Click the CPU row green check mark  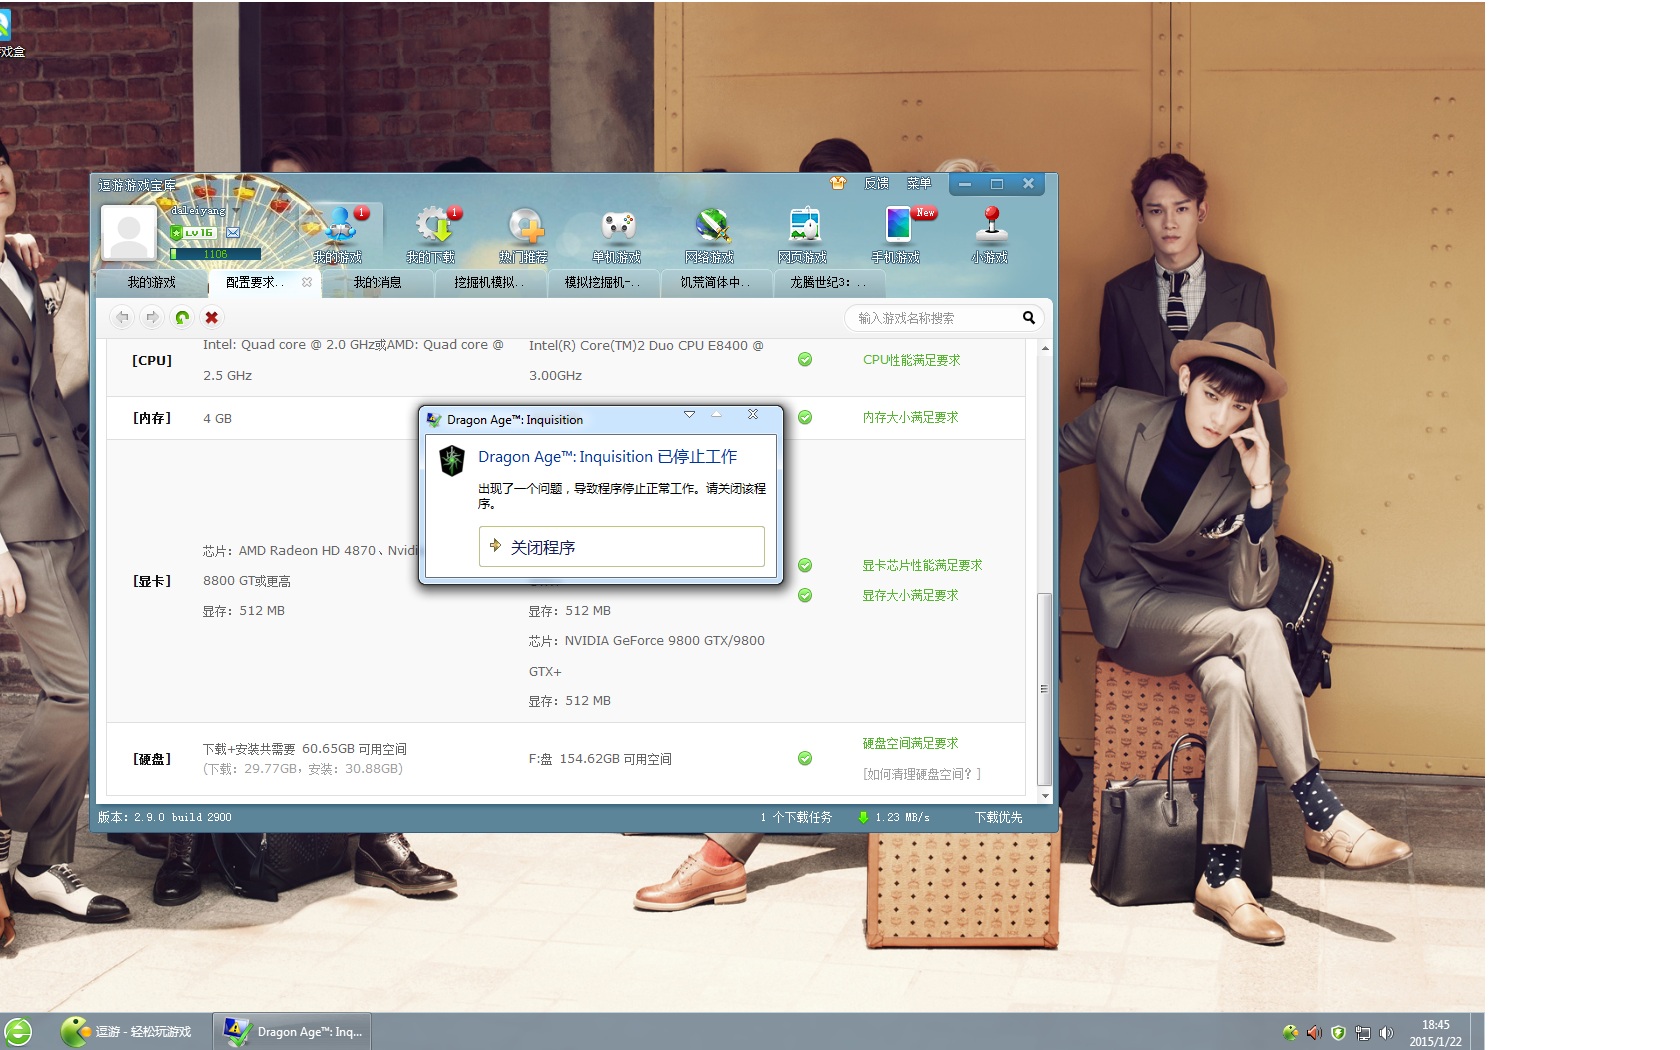[x=805, y=360]
